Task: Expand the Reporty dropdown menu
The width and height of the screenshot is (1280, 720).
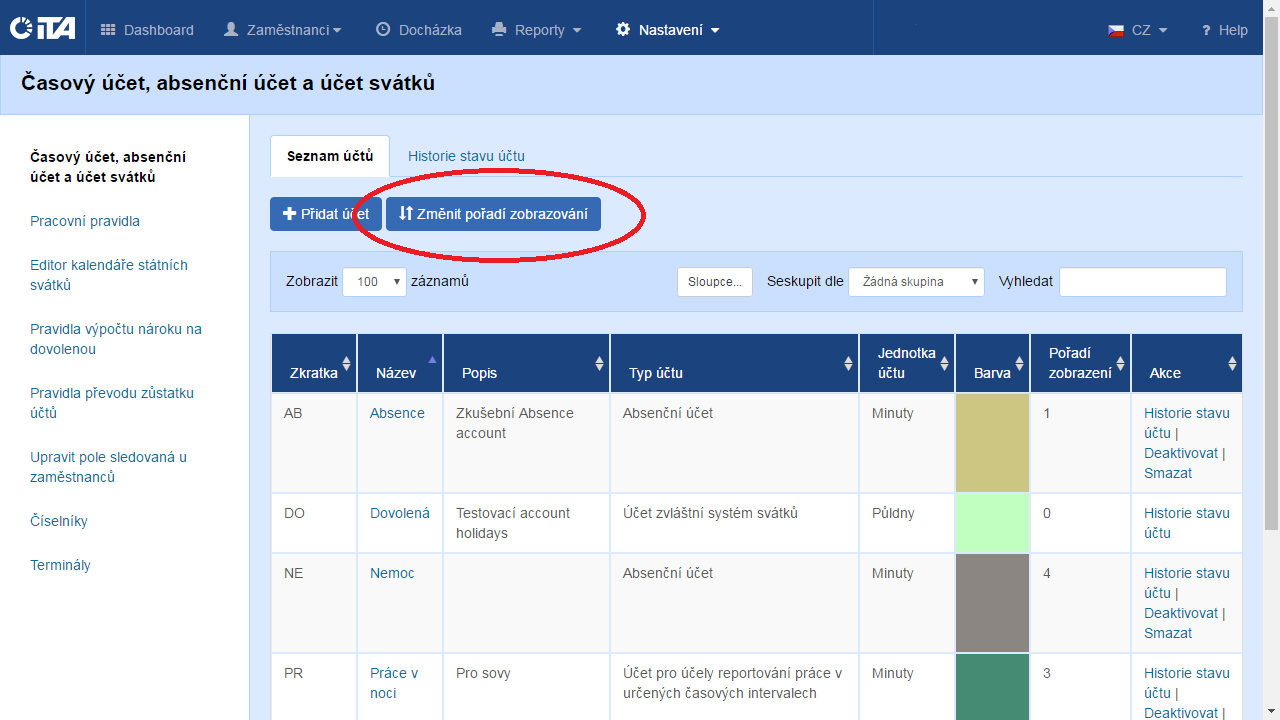Action: [x=537, y=30]
